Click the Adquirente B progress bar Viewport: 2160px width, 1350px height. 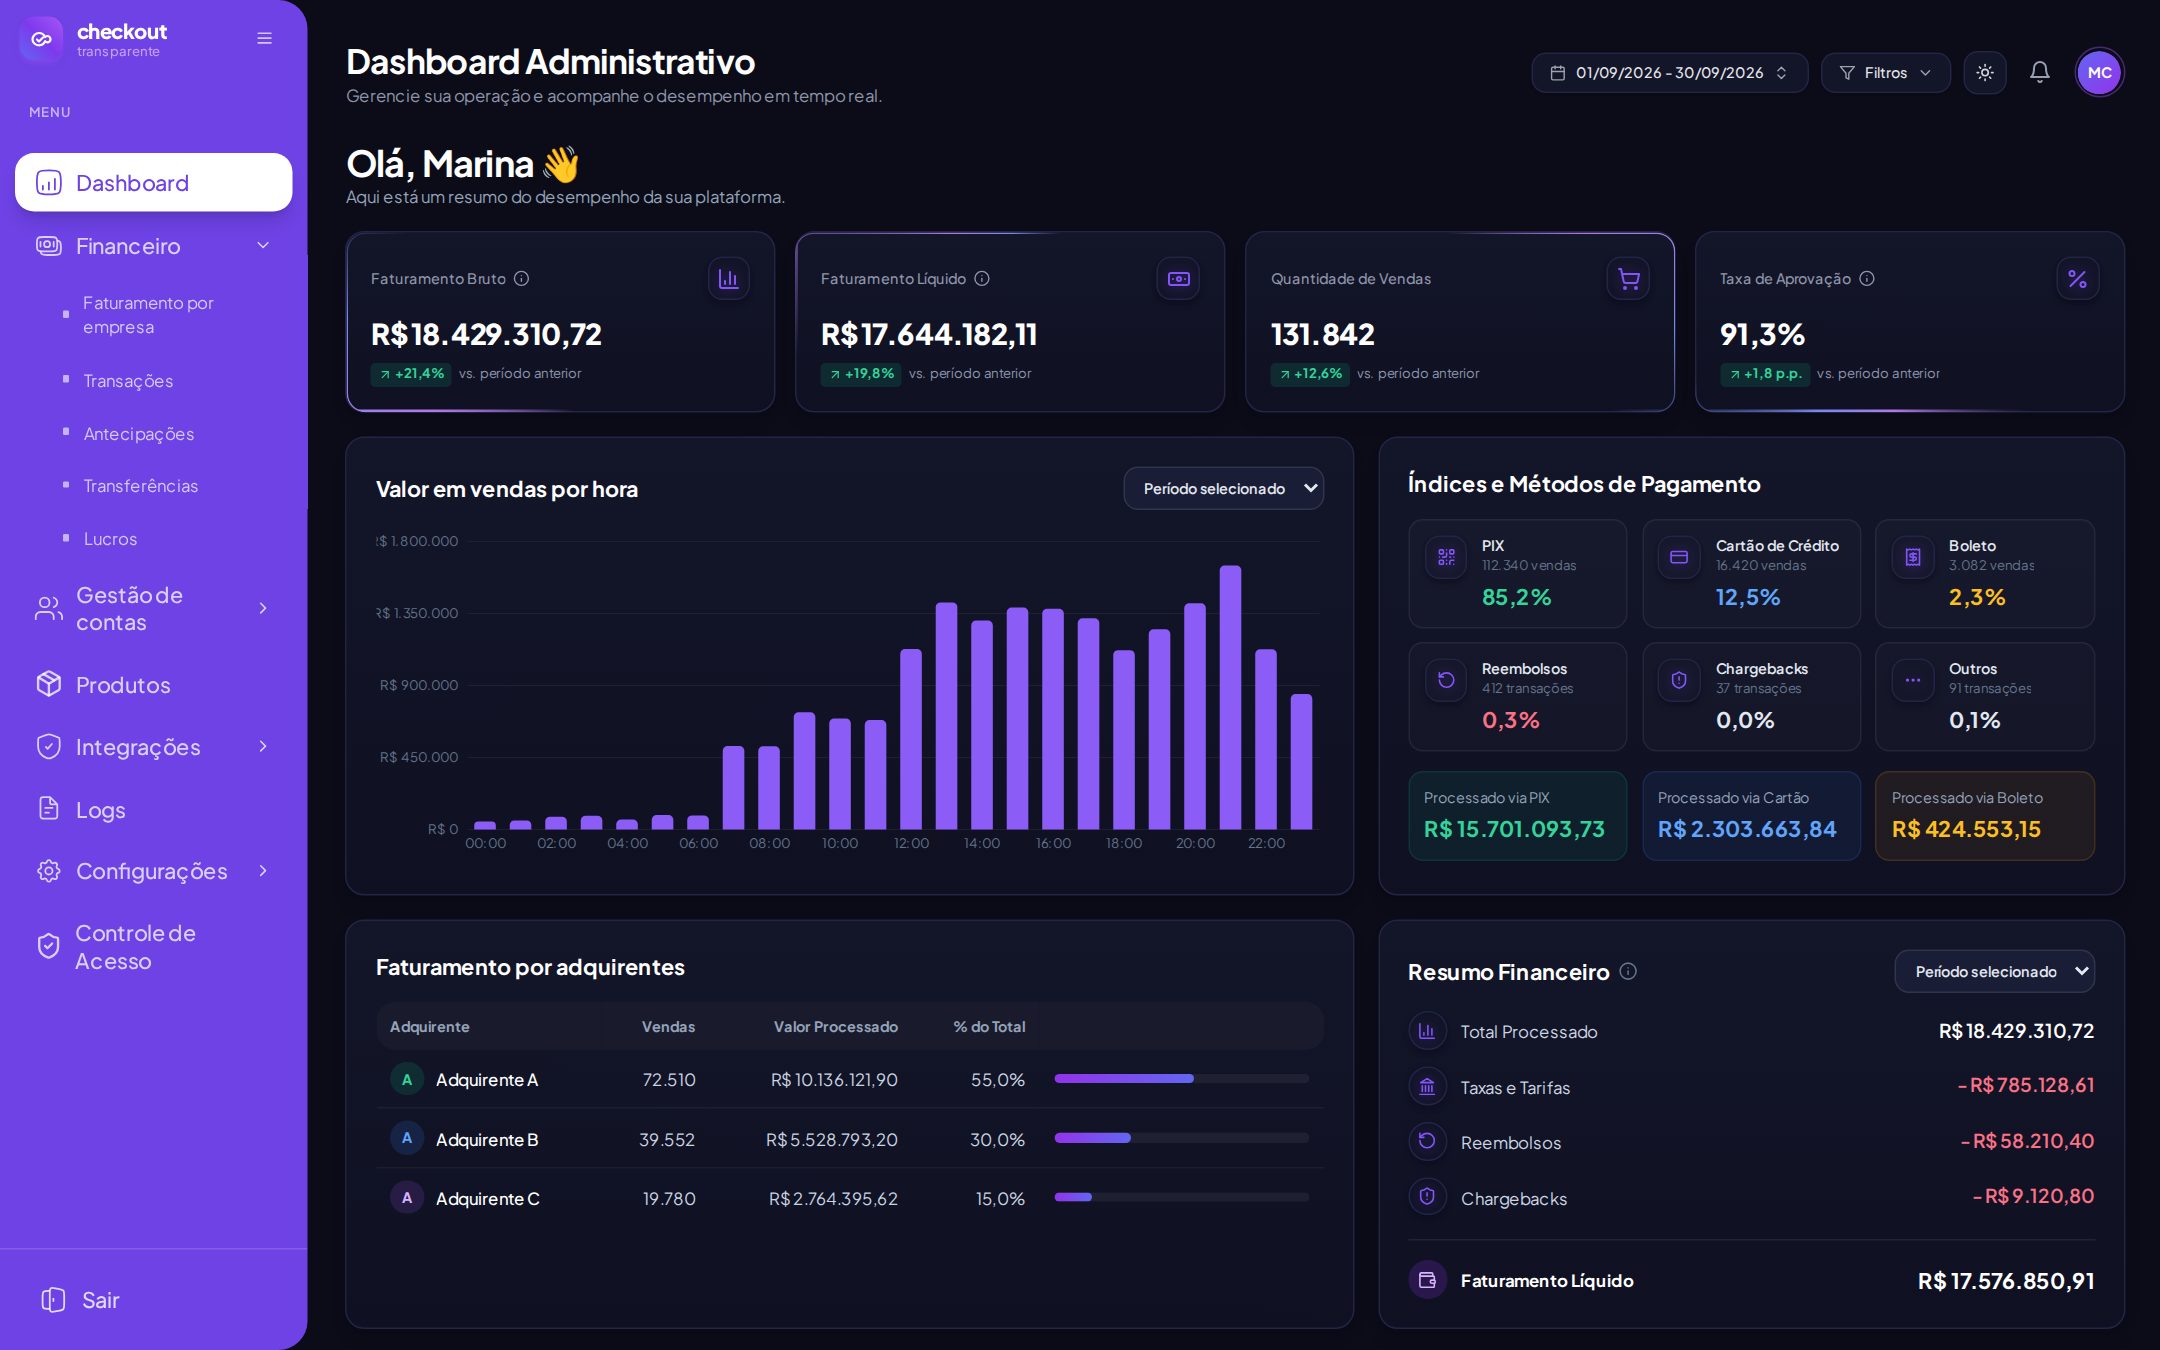pyautogui.click(x=1181, y=1138)
